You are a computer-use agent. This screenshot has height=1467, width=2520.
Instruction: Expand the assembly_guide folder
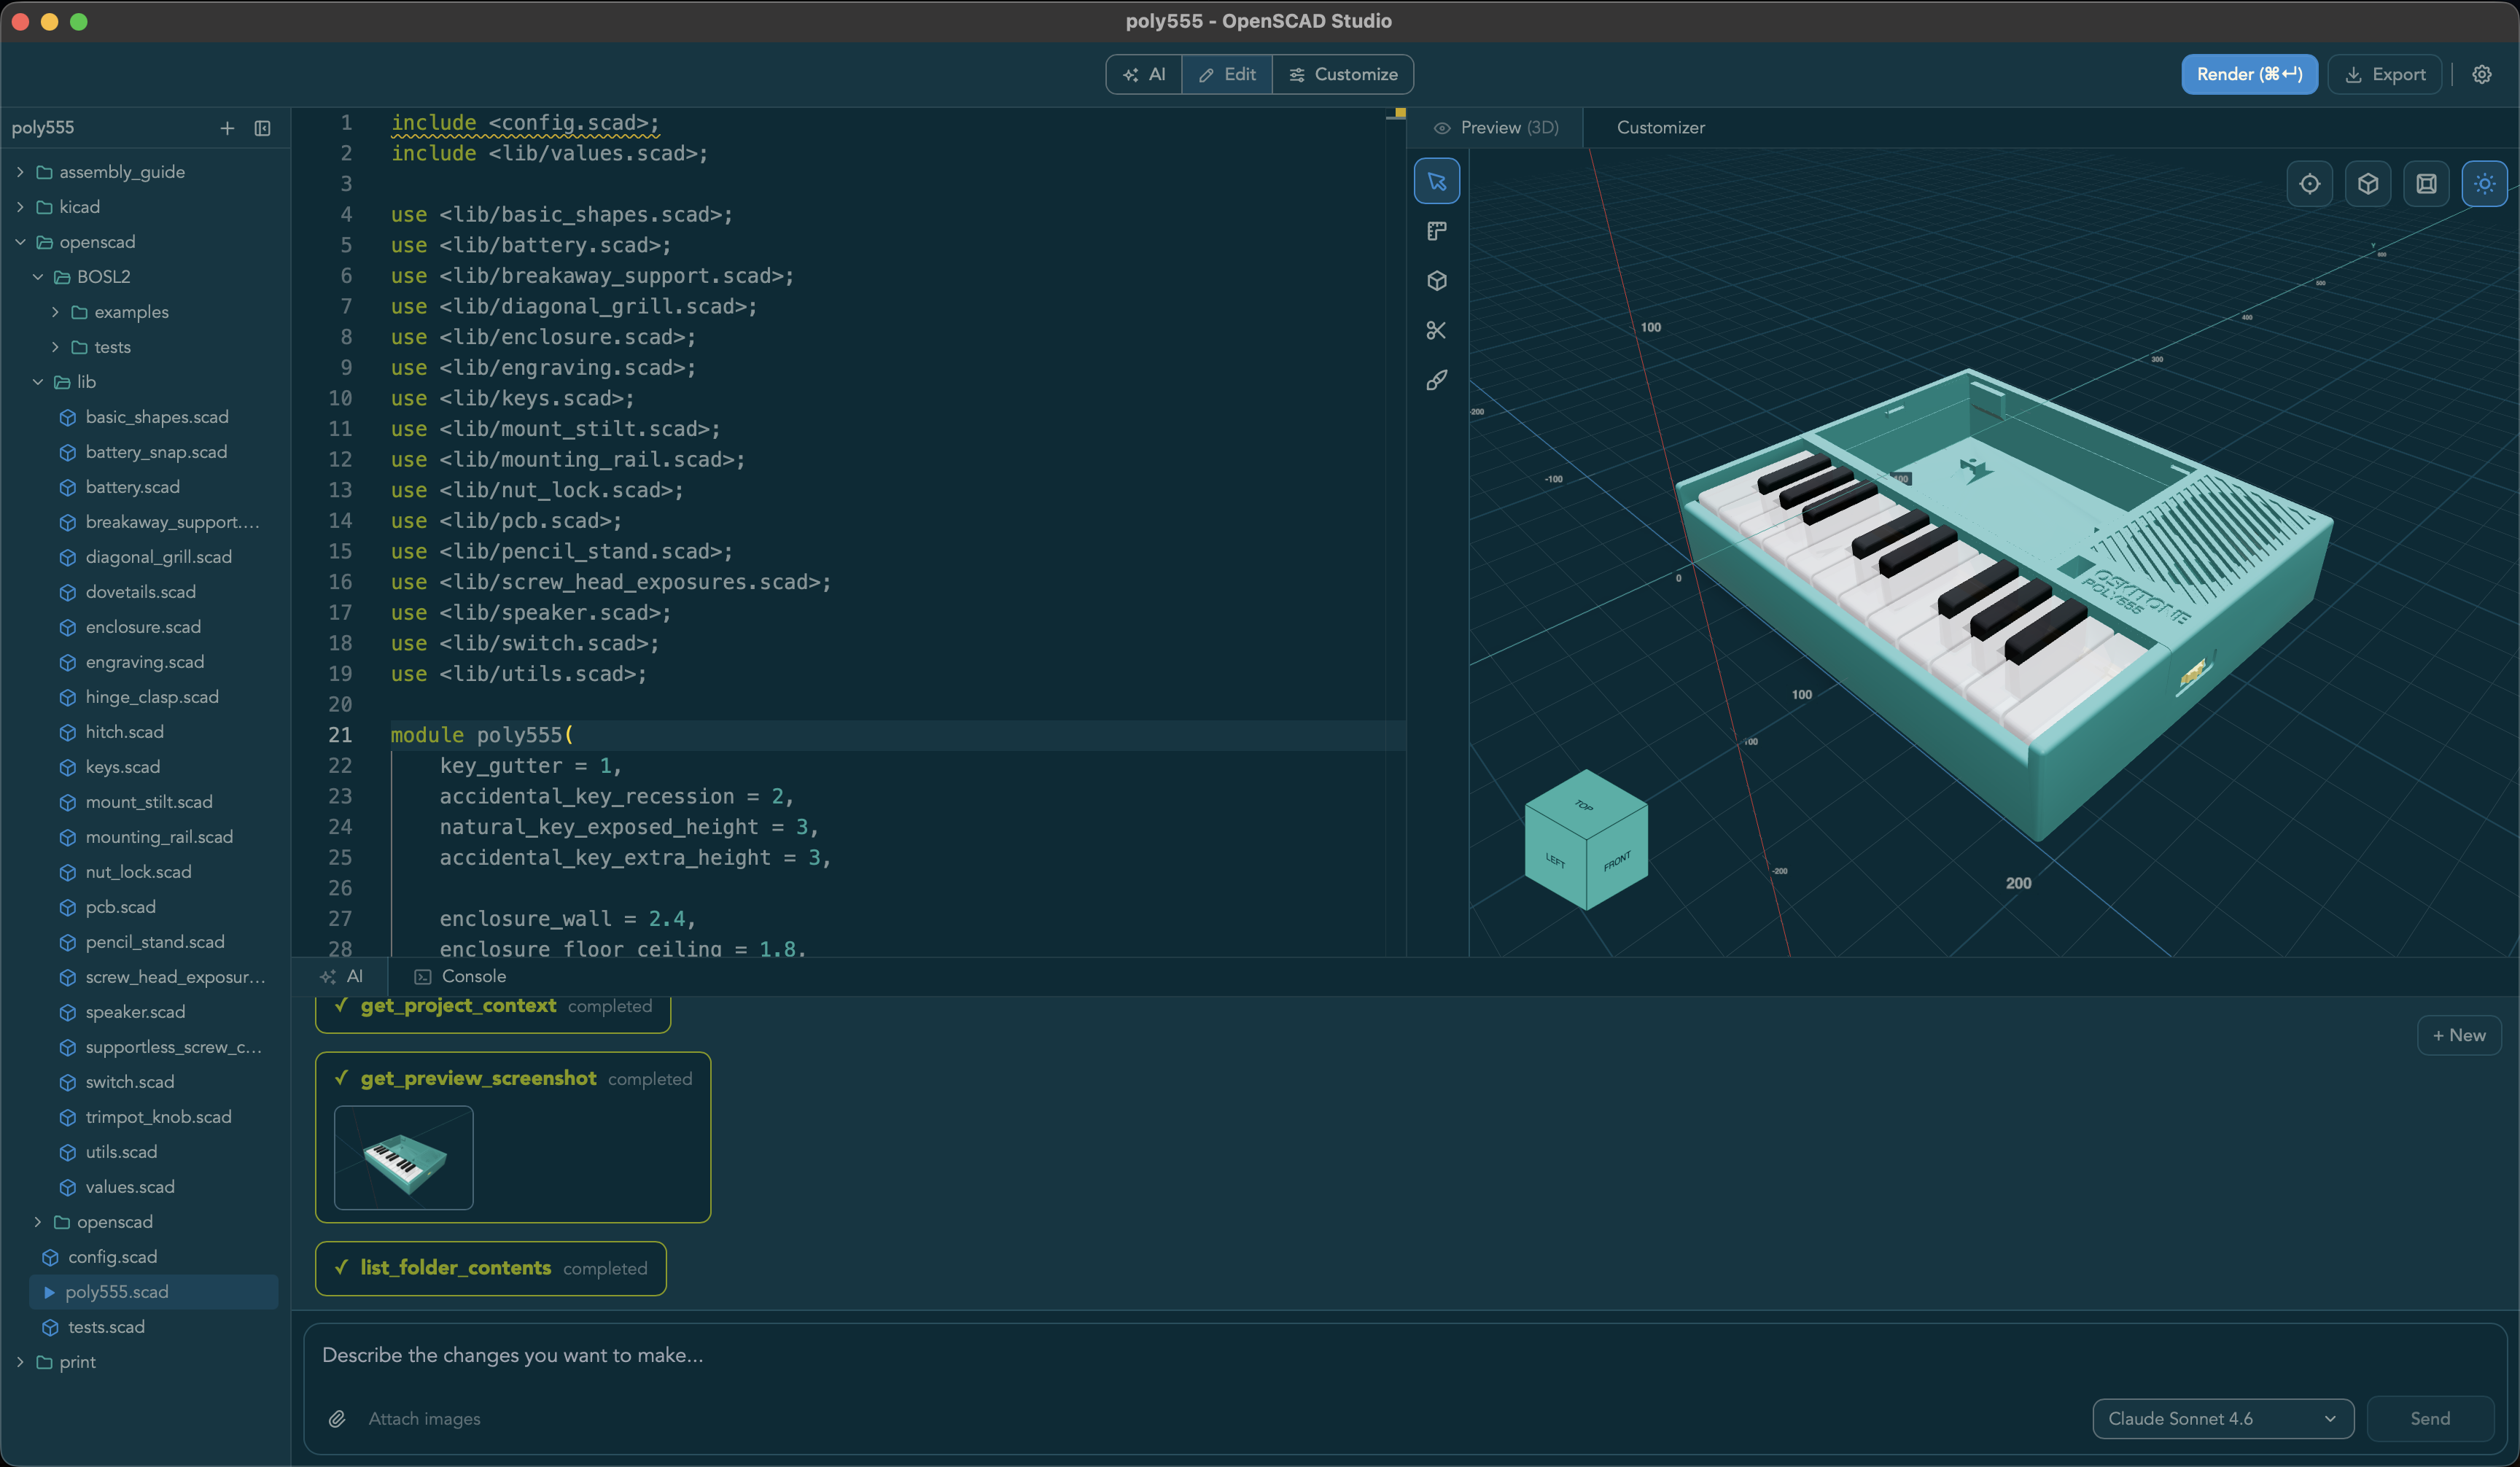point(20,172)
